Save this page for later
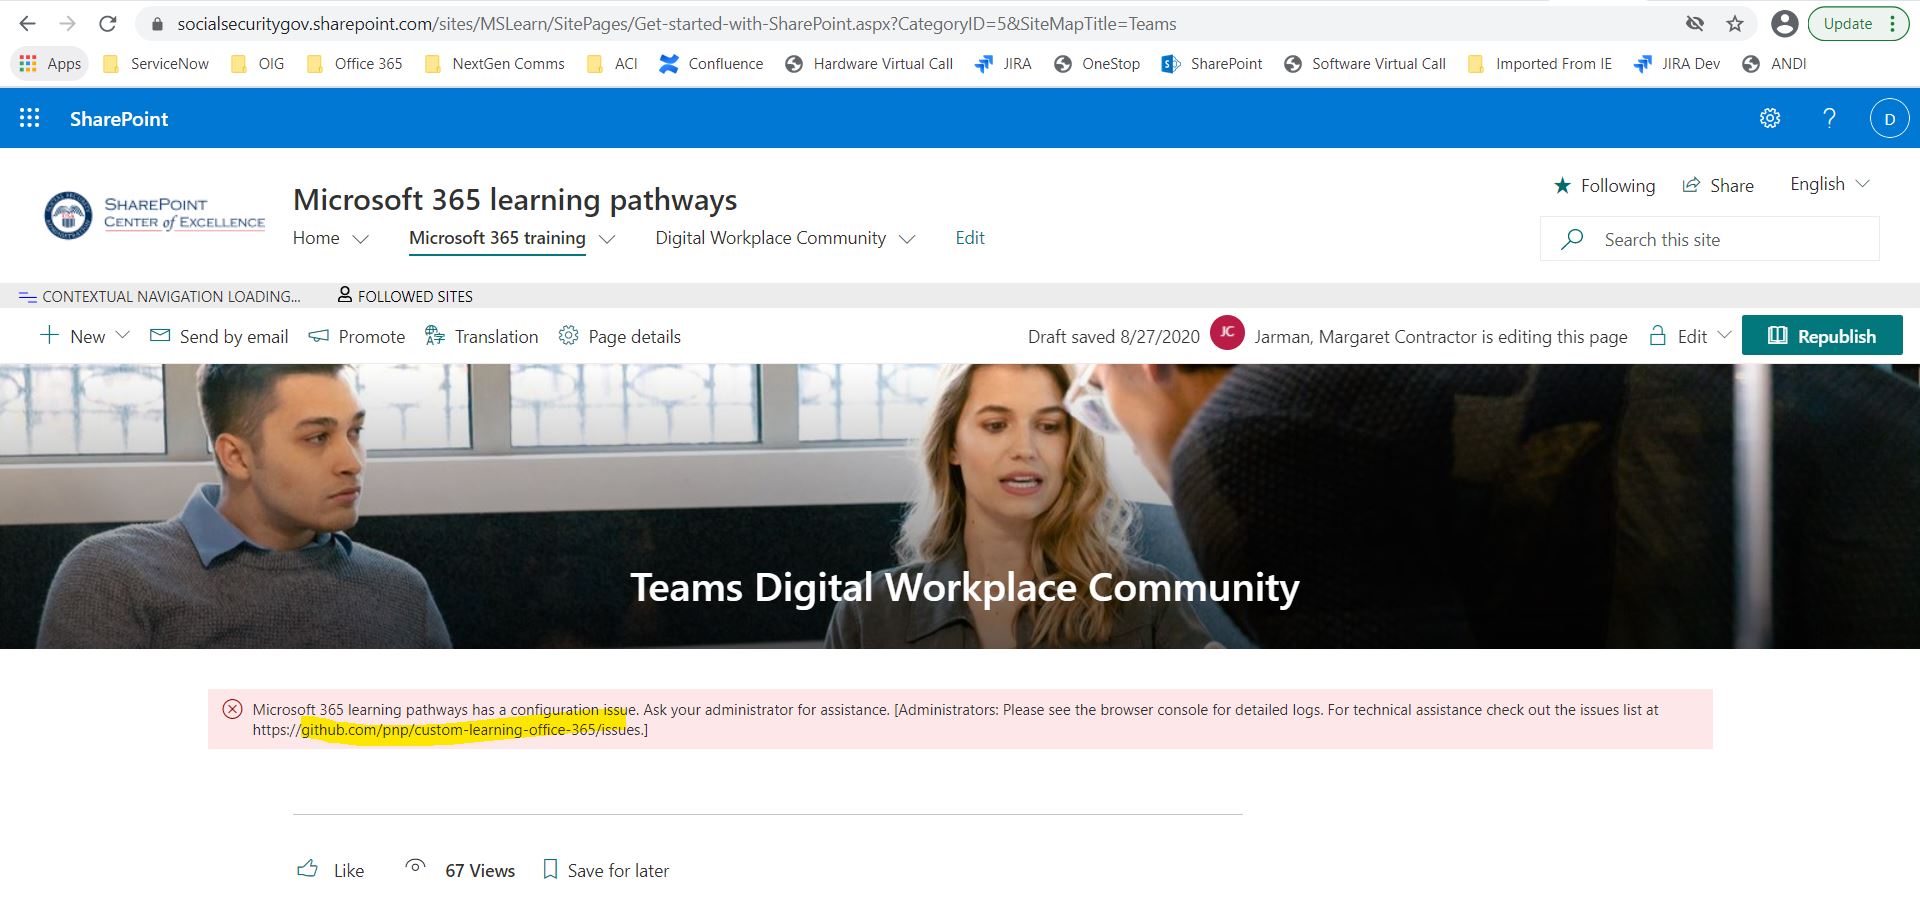This screenshot has height=917, width=1920. 604,869
